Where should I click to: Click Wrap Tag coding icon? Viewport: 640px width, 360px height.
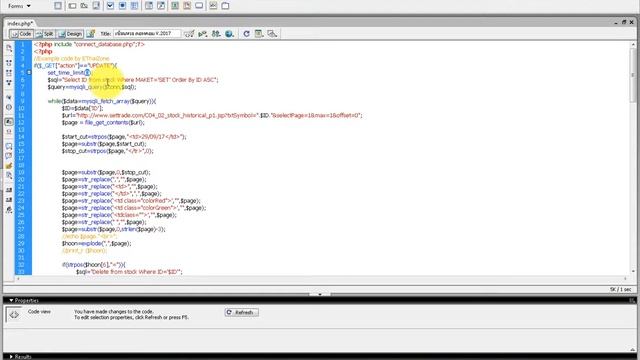pos(9,166)
